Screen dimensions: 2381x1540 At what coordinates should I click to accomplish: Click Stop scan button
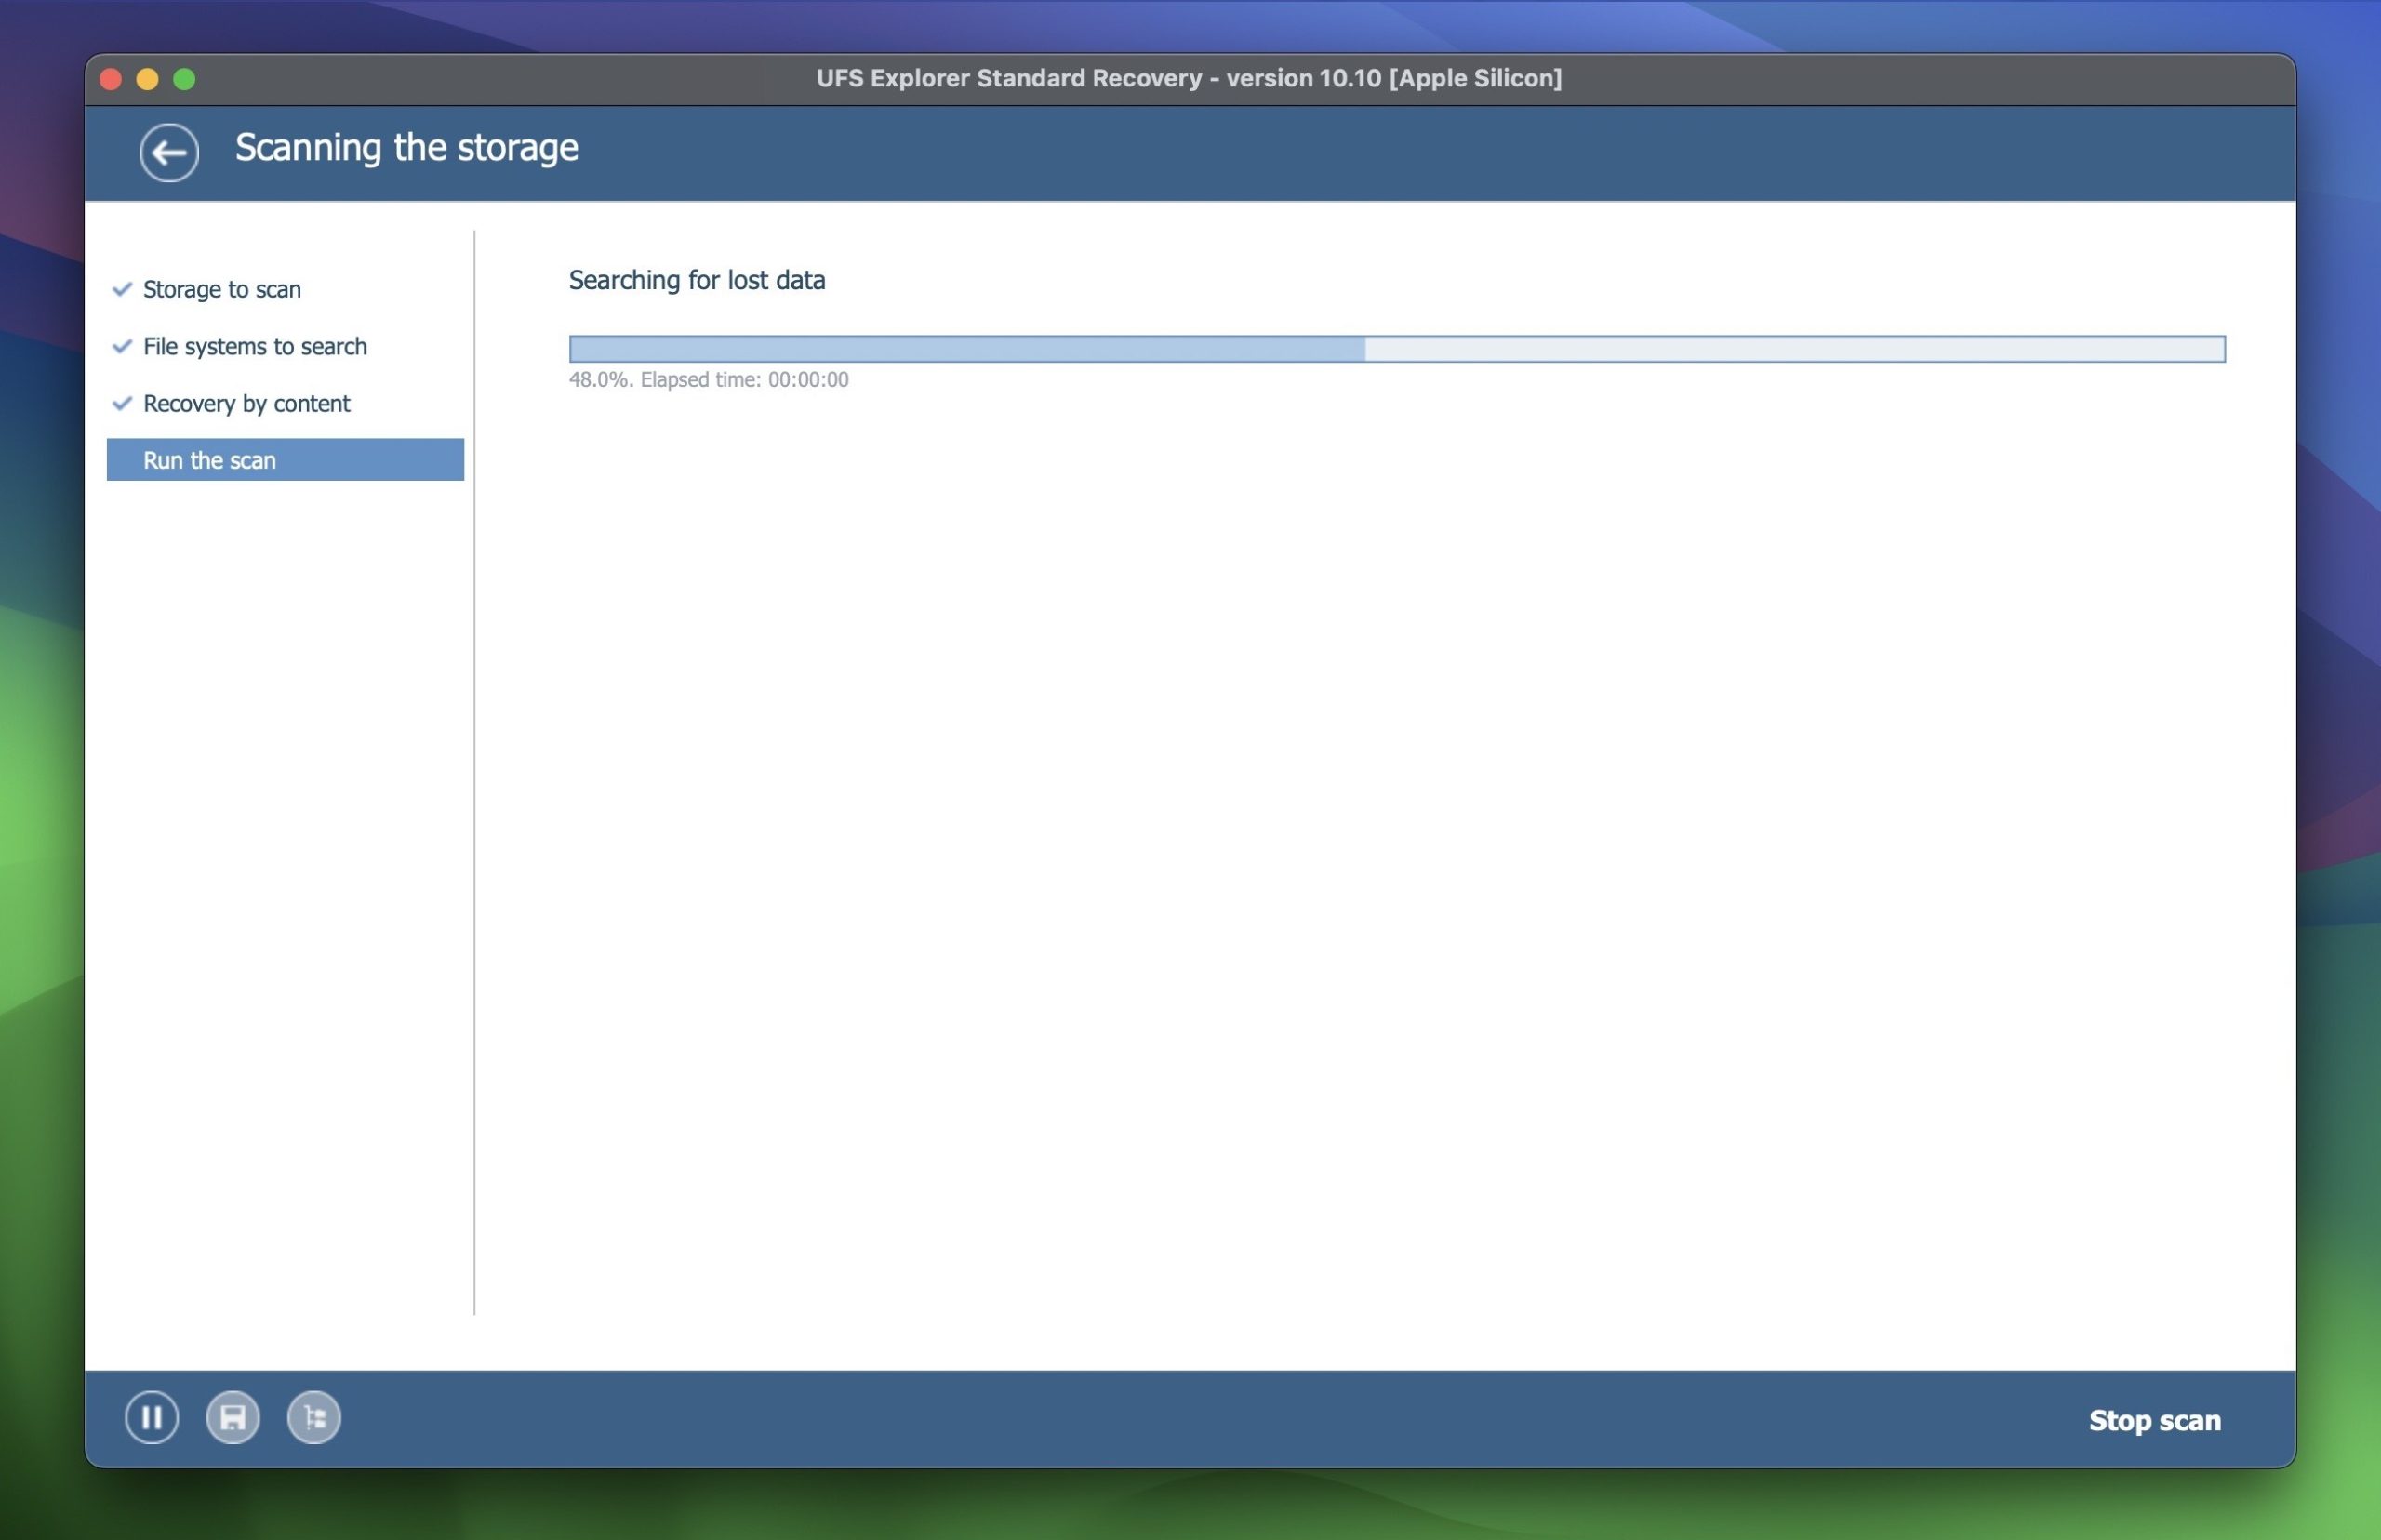[2157, 1418]
